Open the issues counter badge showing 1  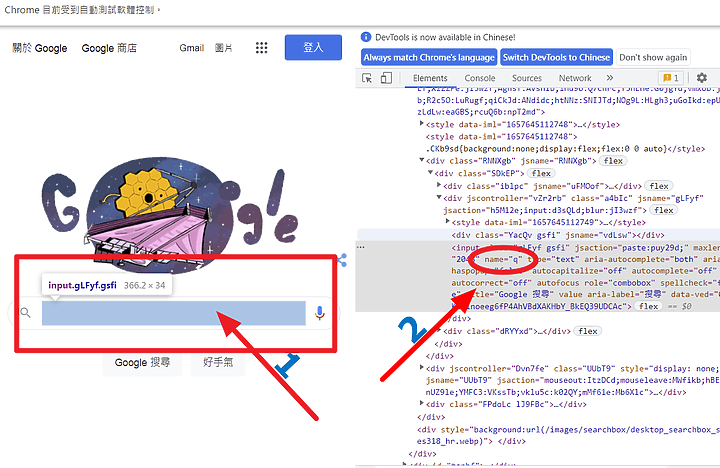[671, 78]
